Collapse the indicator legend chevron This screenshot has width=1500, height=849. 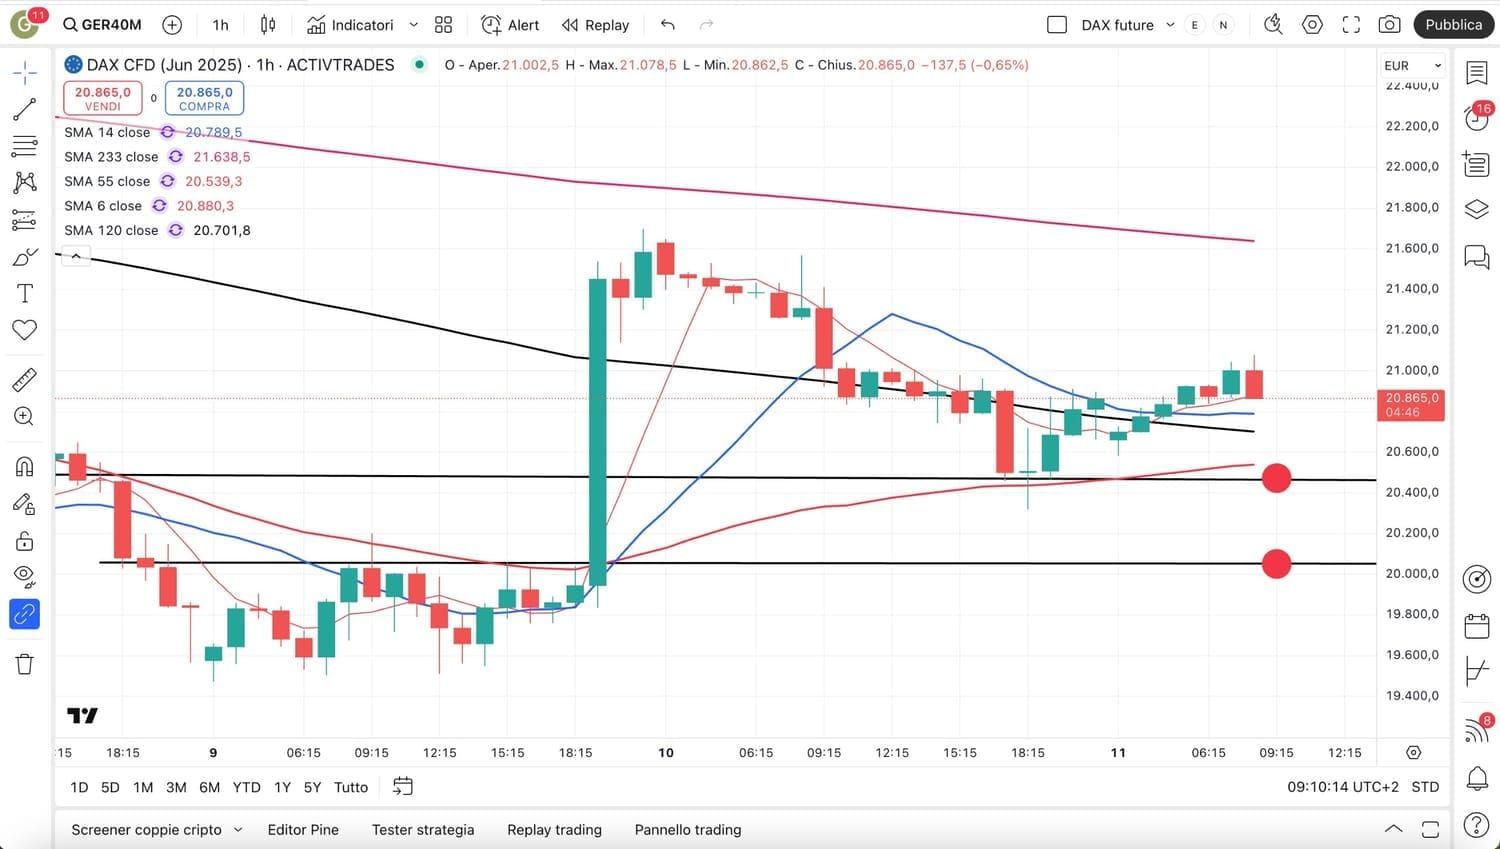point(76,257)
